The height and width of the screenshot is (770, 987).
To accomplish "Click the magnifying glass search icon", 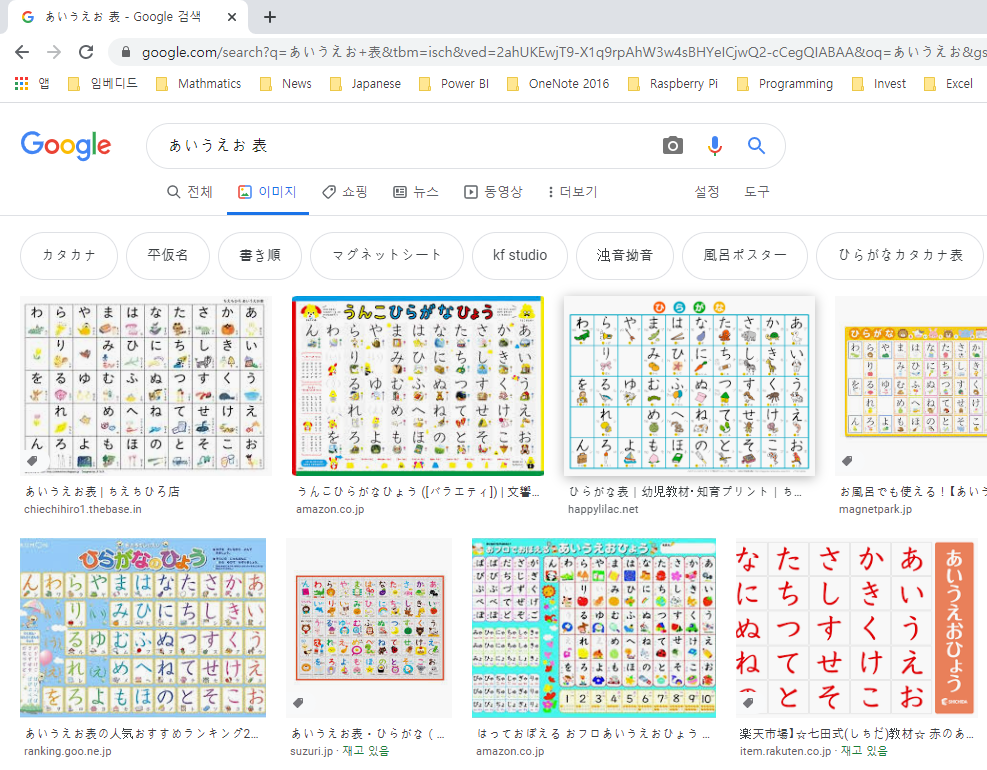I will [x=757, y=145].
